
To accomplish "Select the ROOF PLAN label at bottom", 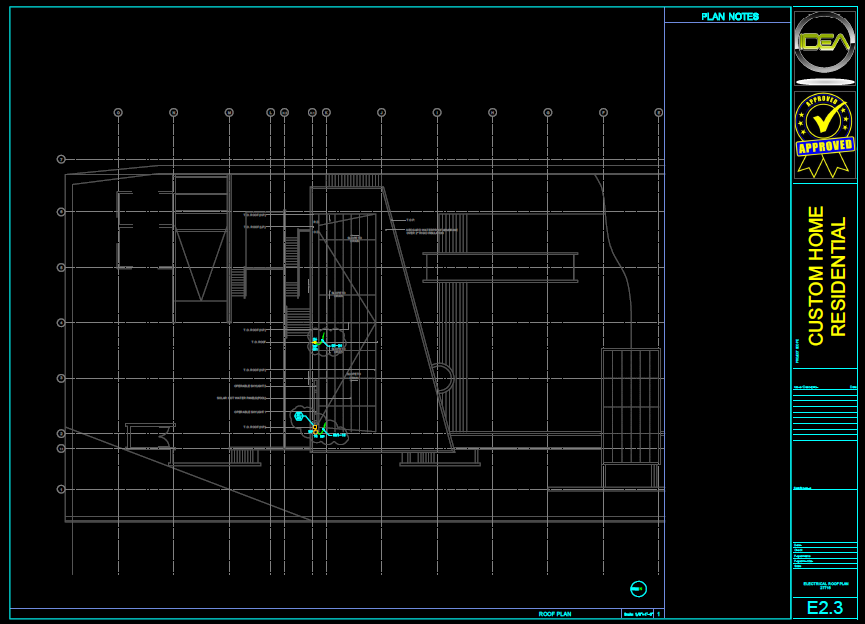I will (554, 613).
